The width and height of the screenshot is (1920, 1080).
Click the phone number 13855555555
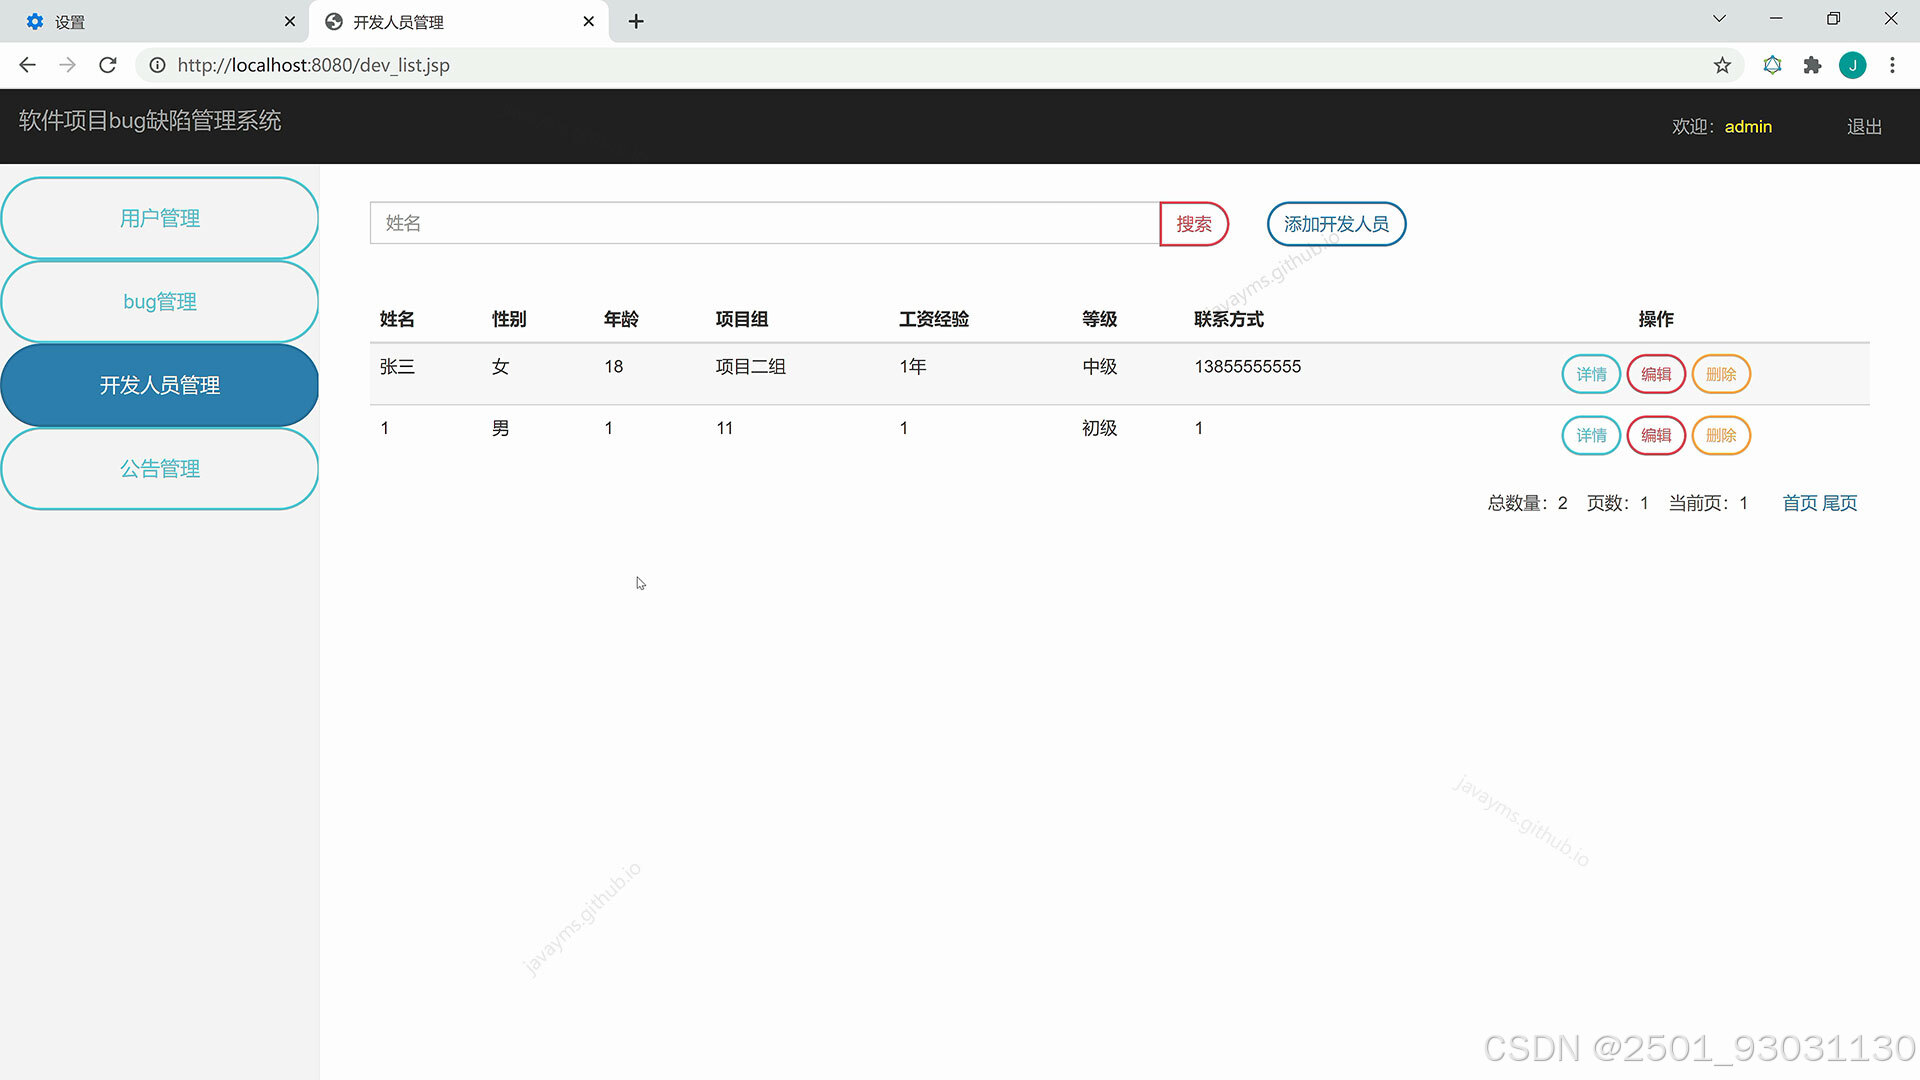coord(1247,367)
